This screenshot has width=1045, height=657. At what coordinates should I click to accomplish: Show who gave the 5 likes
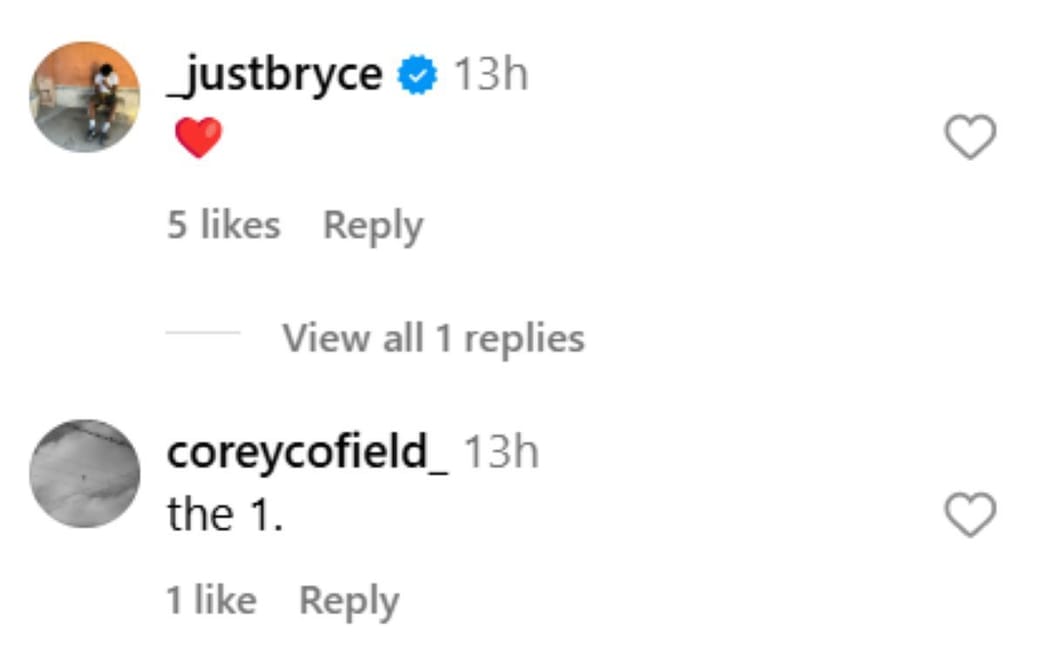224,225
